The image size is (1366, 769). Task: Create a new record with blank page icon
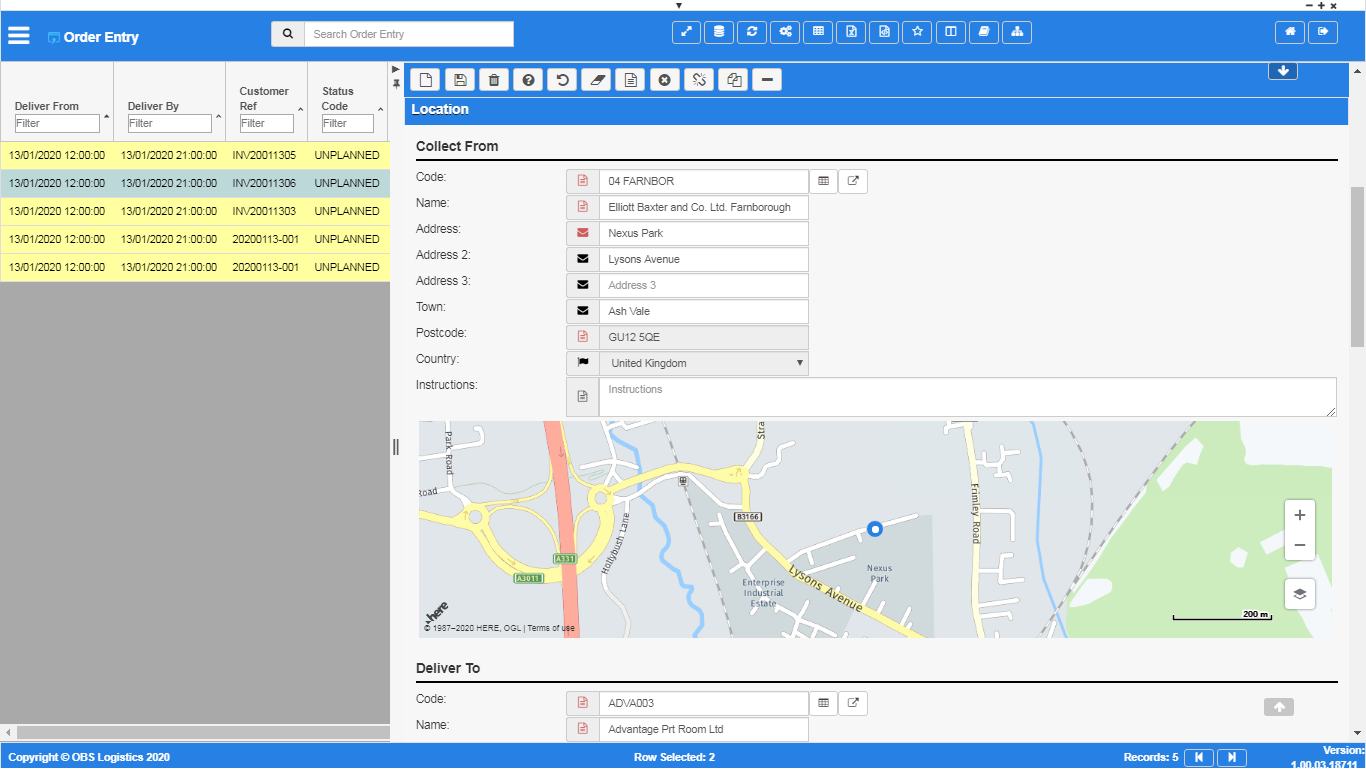(x=426, y=80)
